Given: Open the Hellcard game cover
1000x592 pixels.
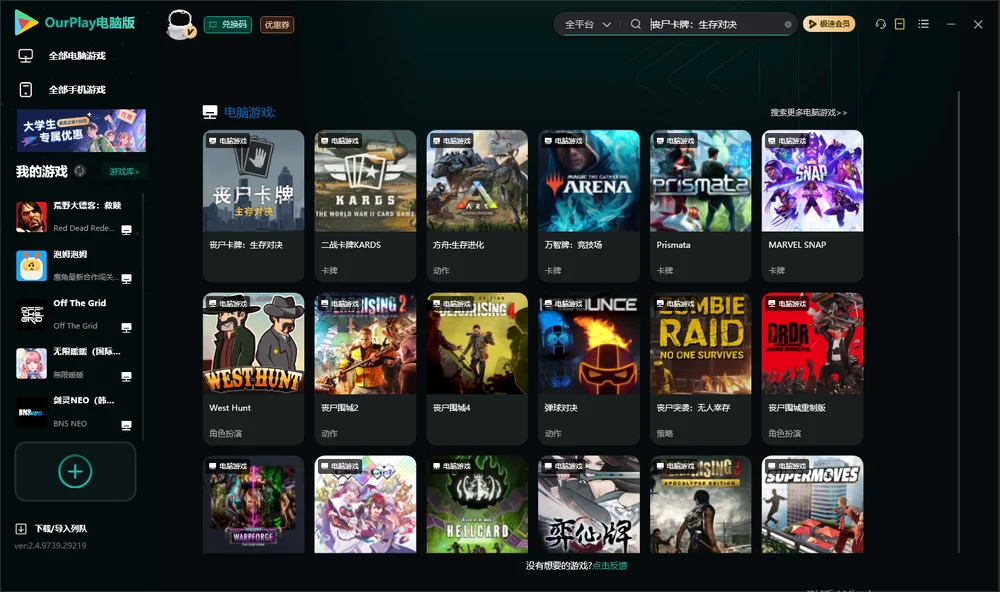Looking at the screenshot, I should [x=477, y=504].
